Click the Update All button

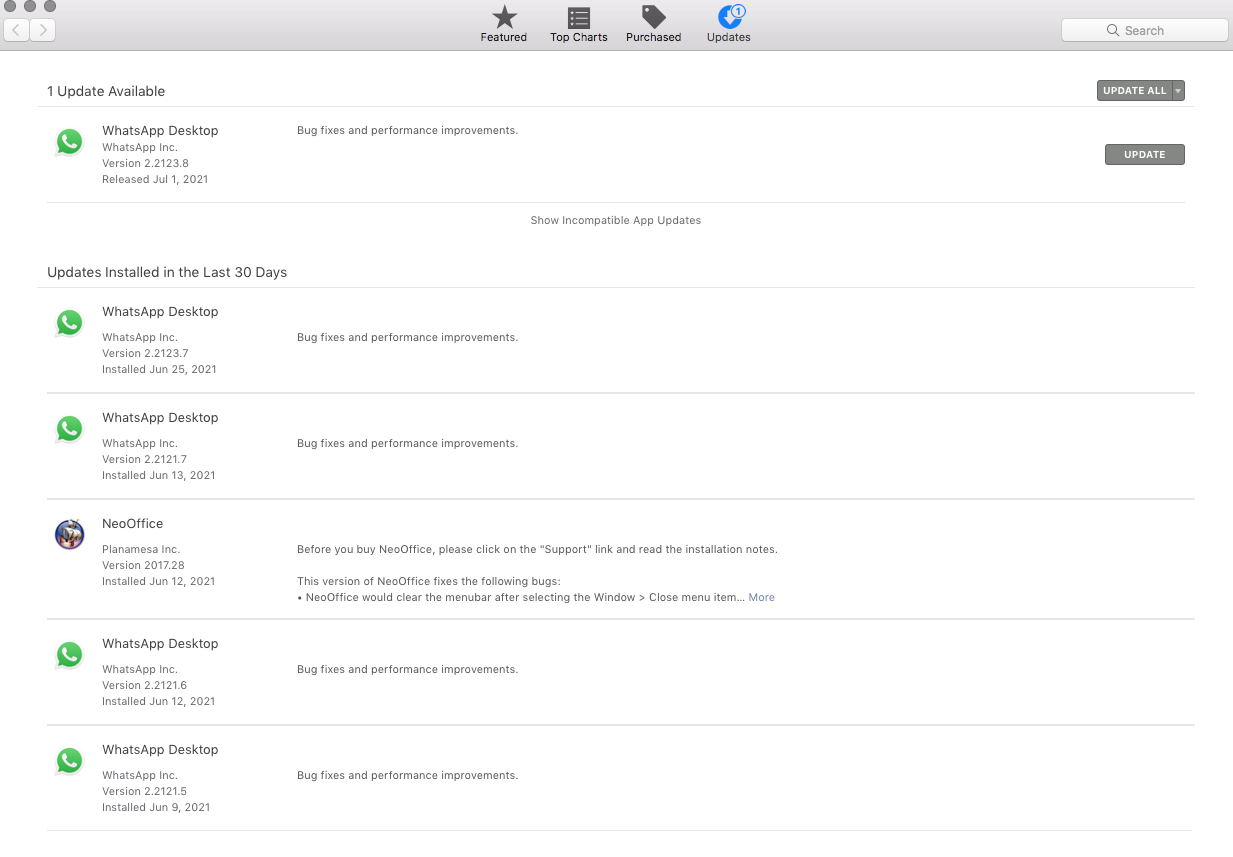tap(1134, 91)
